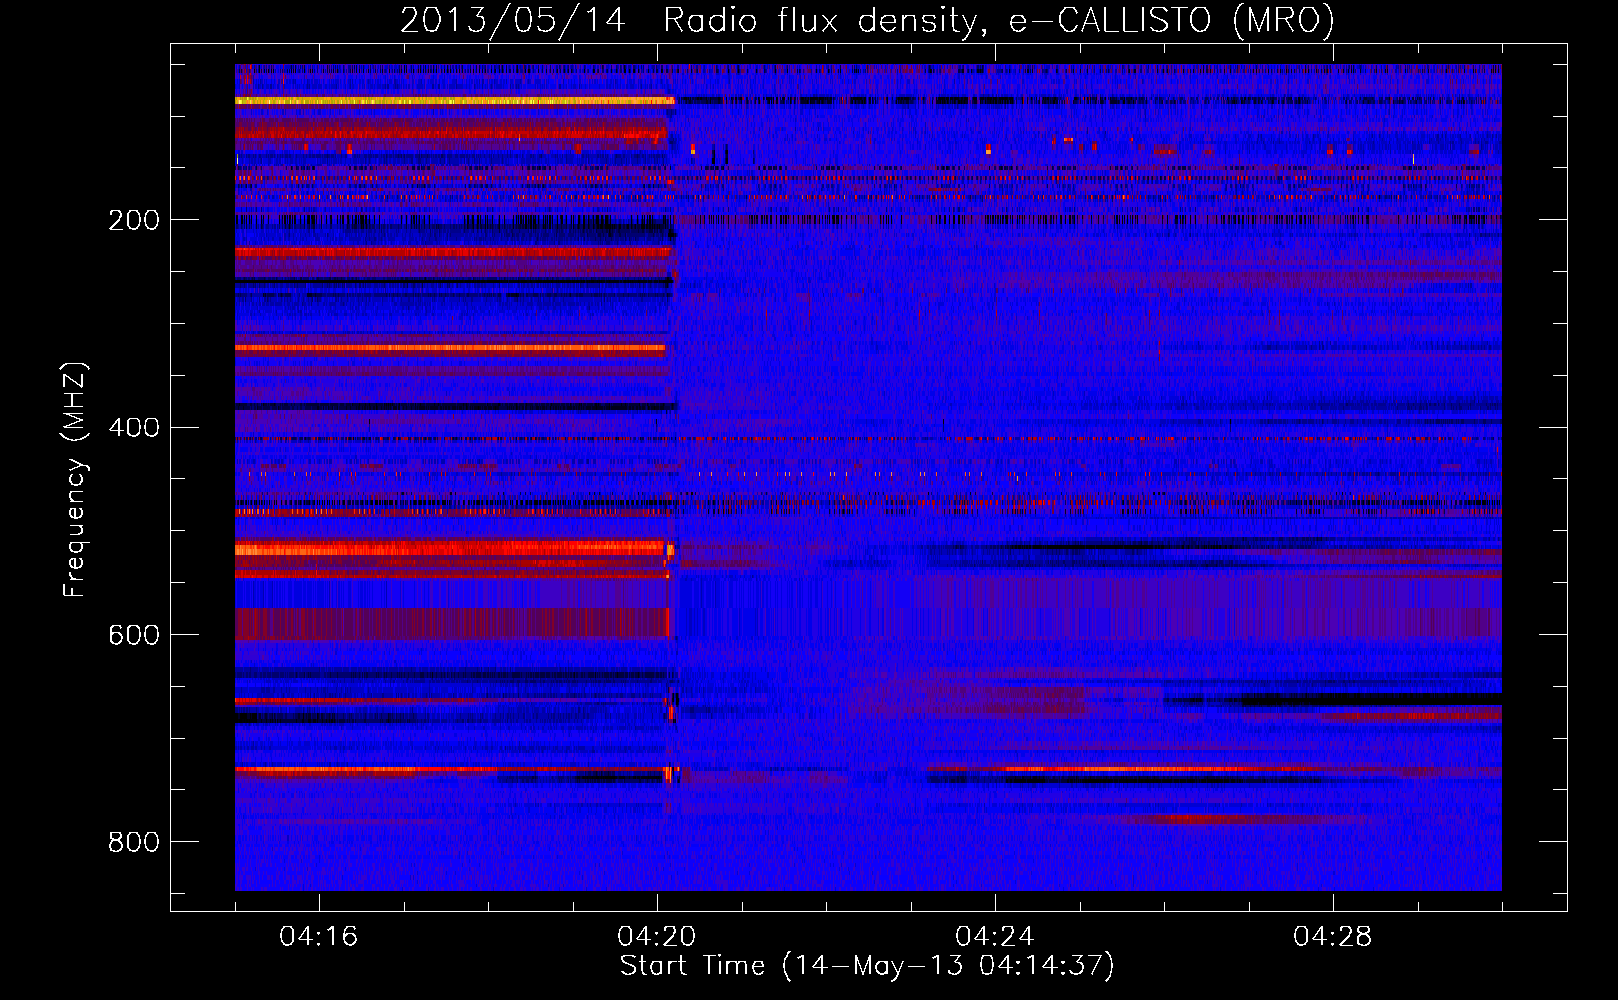Click the 04:28 time tick label
The width and height of the screenshot is (1618, 1000).
tap(1333, 936)
